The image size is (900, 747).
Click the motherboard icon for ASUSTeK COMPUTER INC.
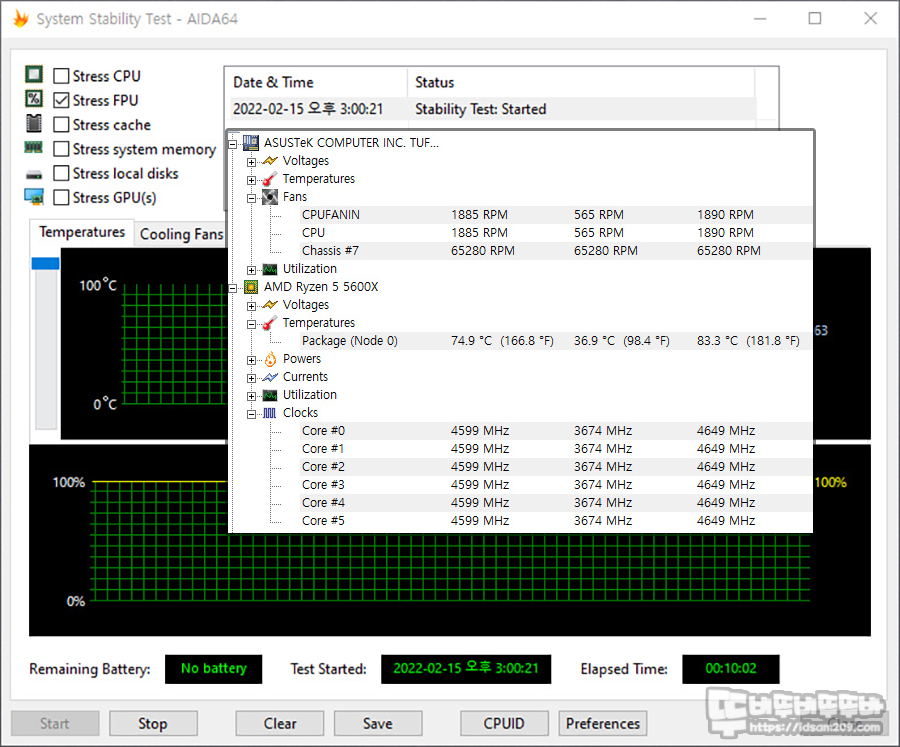tap(250, 142)
